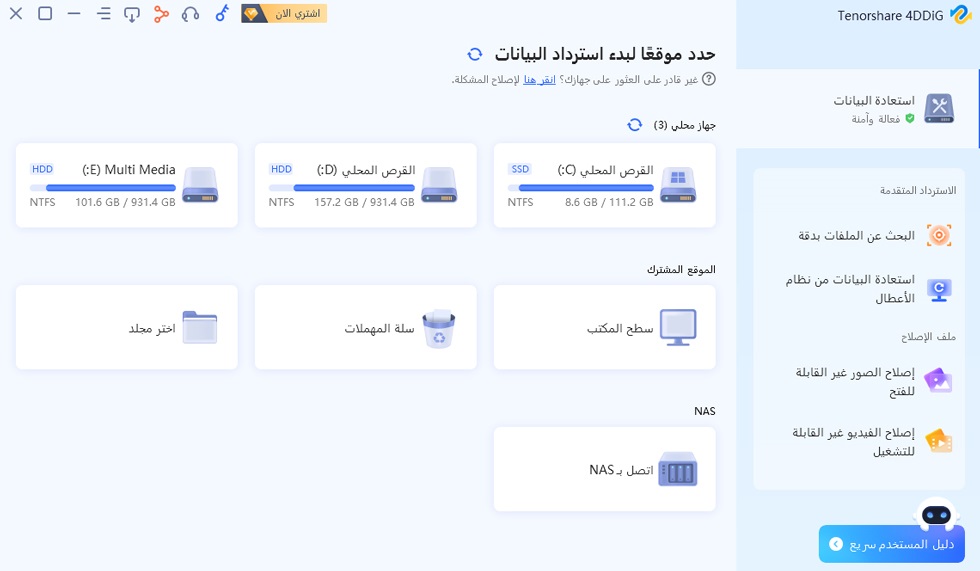Viewport: 980px width, 571px height.
Task: Choose the سطح المكتب desktop location
Action: (x=604, y=327)
